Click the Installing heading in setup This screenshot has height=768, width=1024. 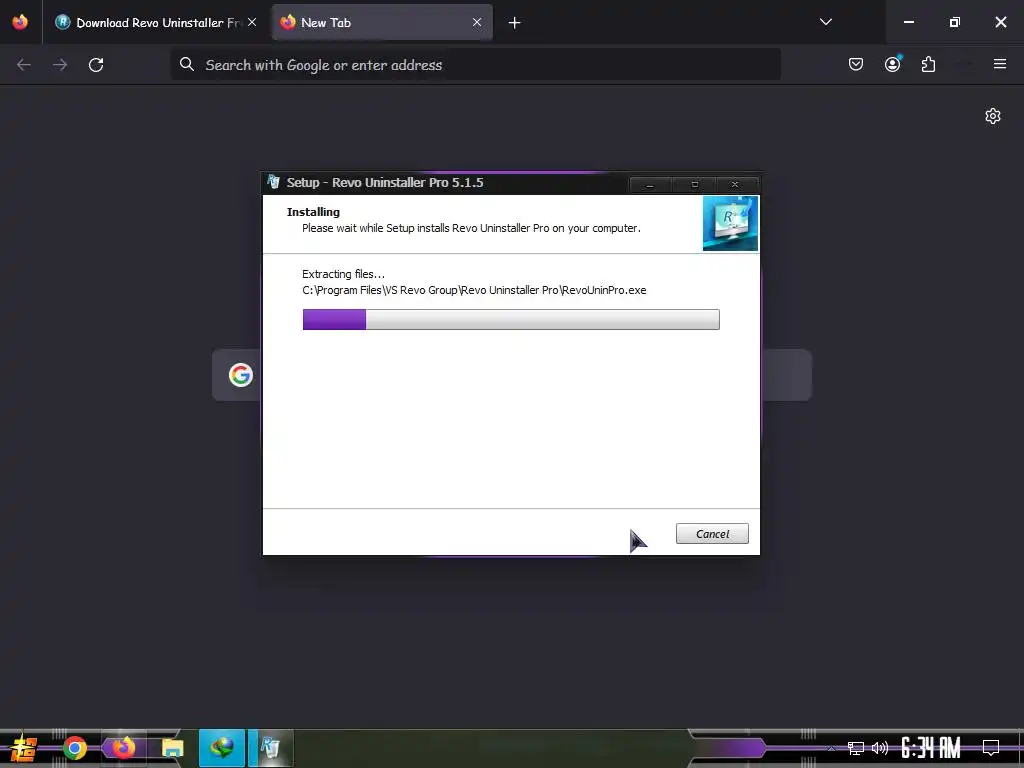point(313,212)
